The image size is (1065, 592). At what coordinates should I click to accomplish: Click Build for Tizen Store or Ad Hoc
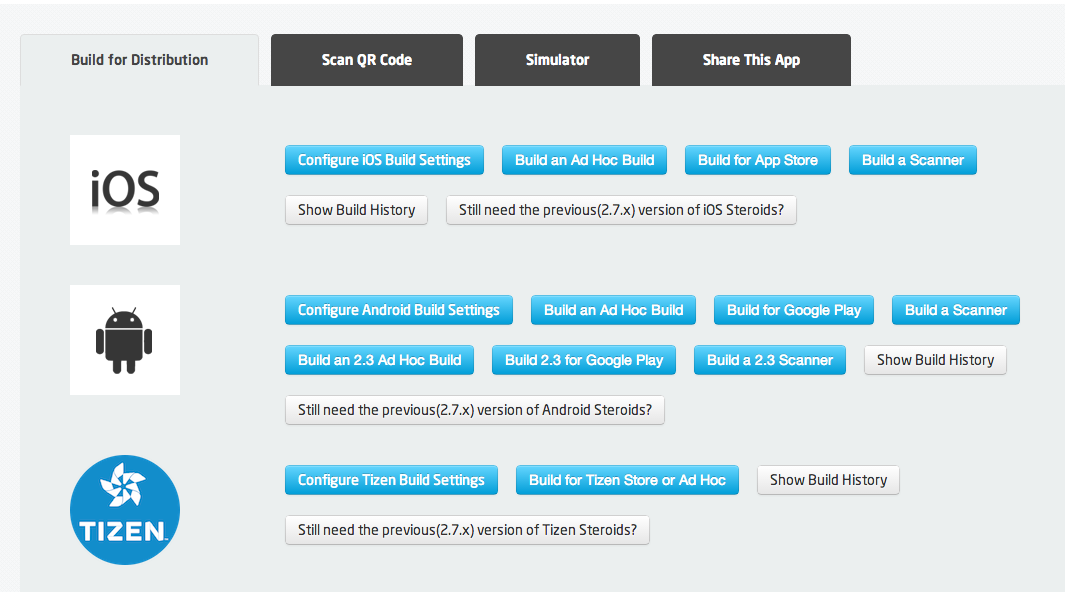pos(628,480)
